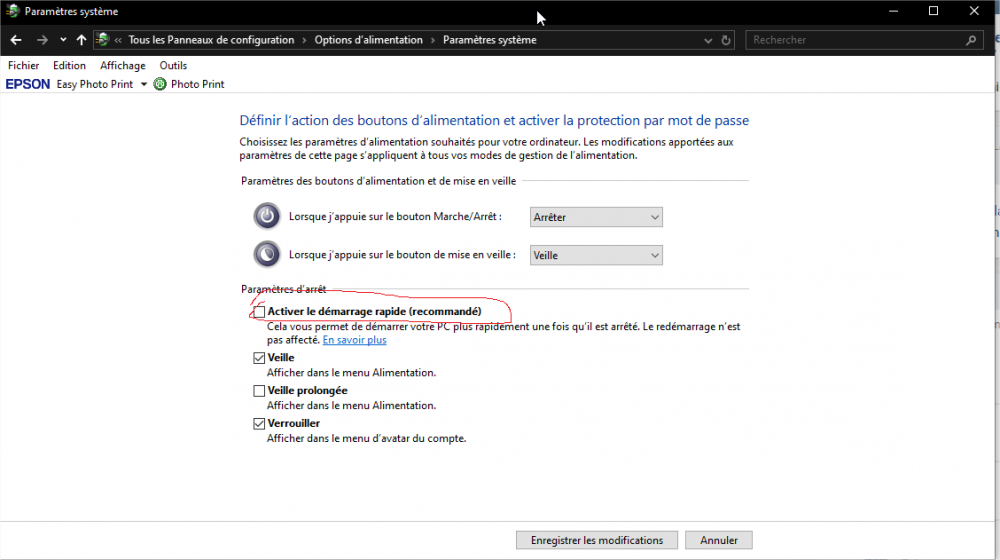
Task: Expand address bar history dropdown
Action: tap(708, 40)
